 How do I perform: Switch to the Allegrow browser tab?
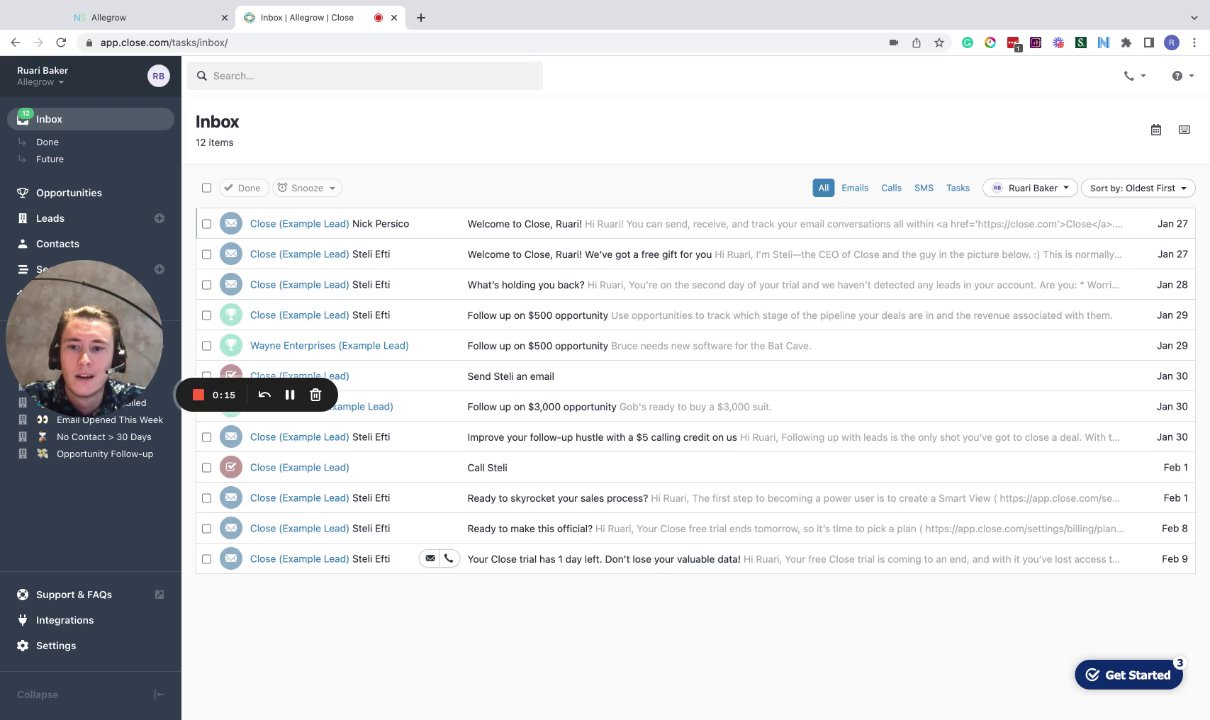point(150,17)
